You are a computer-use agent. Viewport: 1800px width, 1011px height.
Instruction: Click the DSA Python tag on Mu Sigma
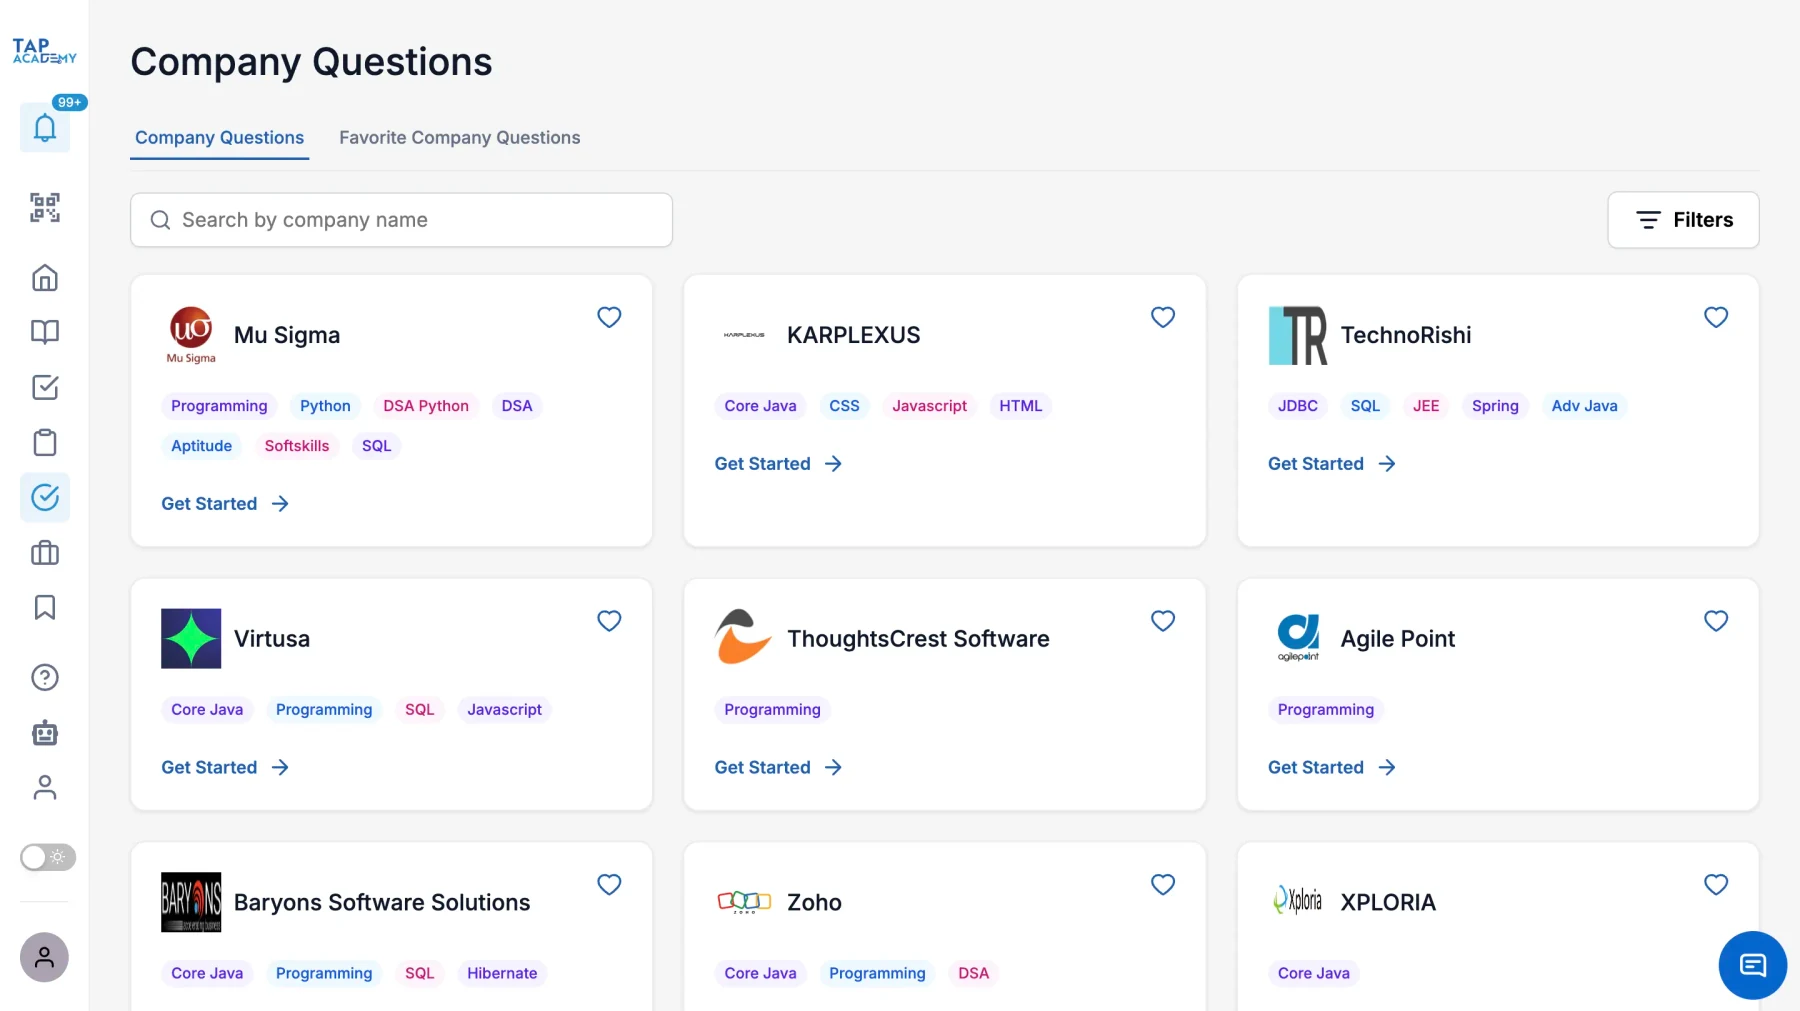click(x=426, y=406)
